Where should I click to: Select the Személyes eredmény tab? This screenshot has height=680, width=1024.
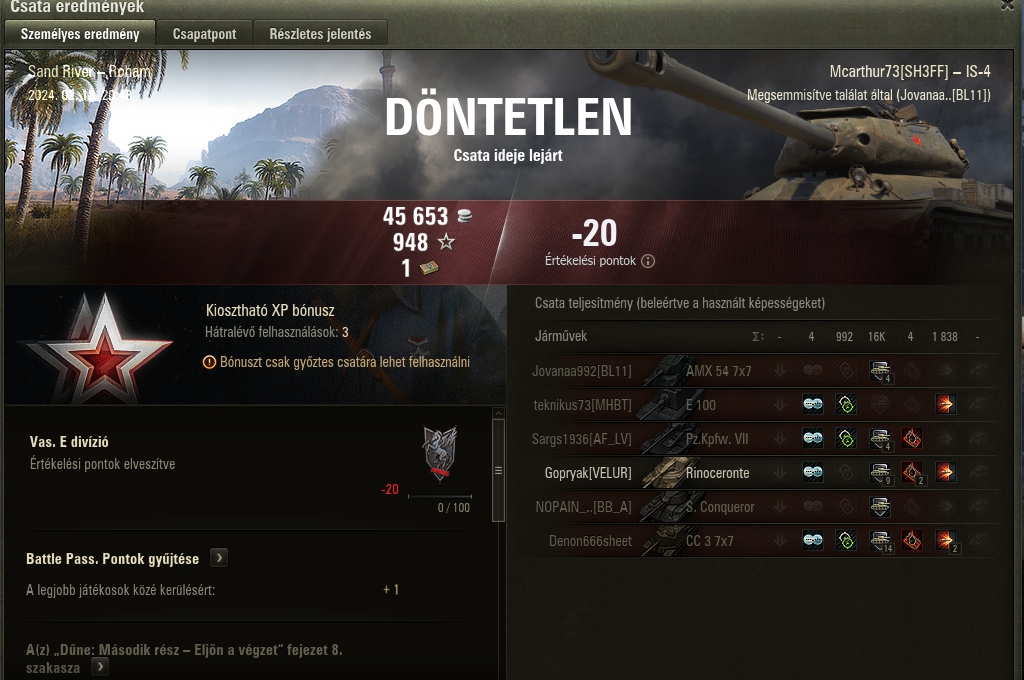pos(80,33)
